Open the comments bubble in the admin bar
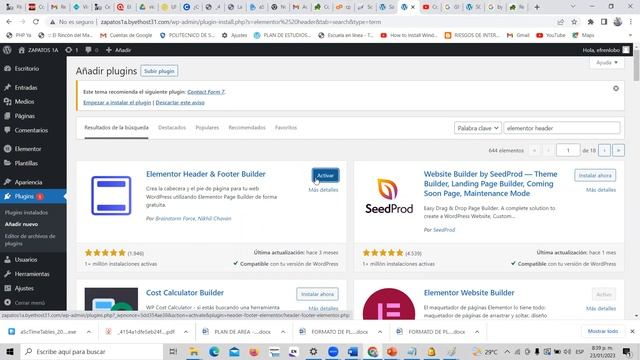This screenshot has width=640, height=360. (x=91, y=50)
